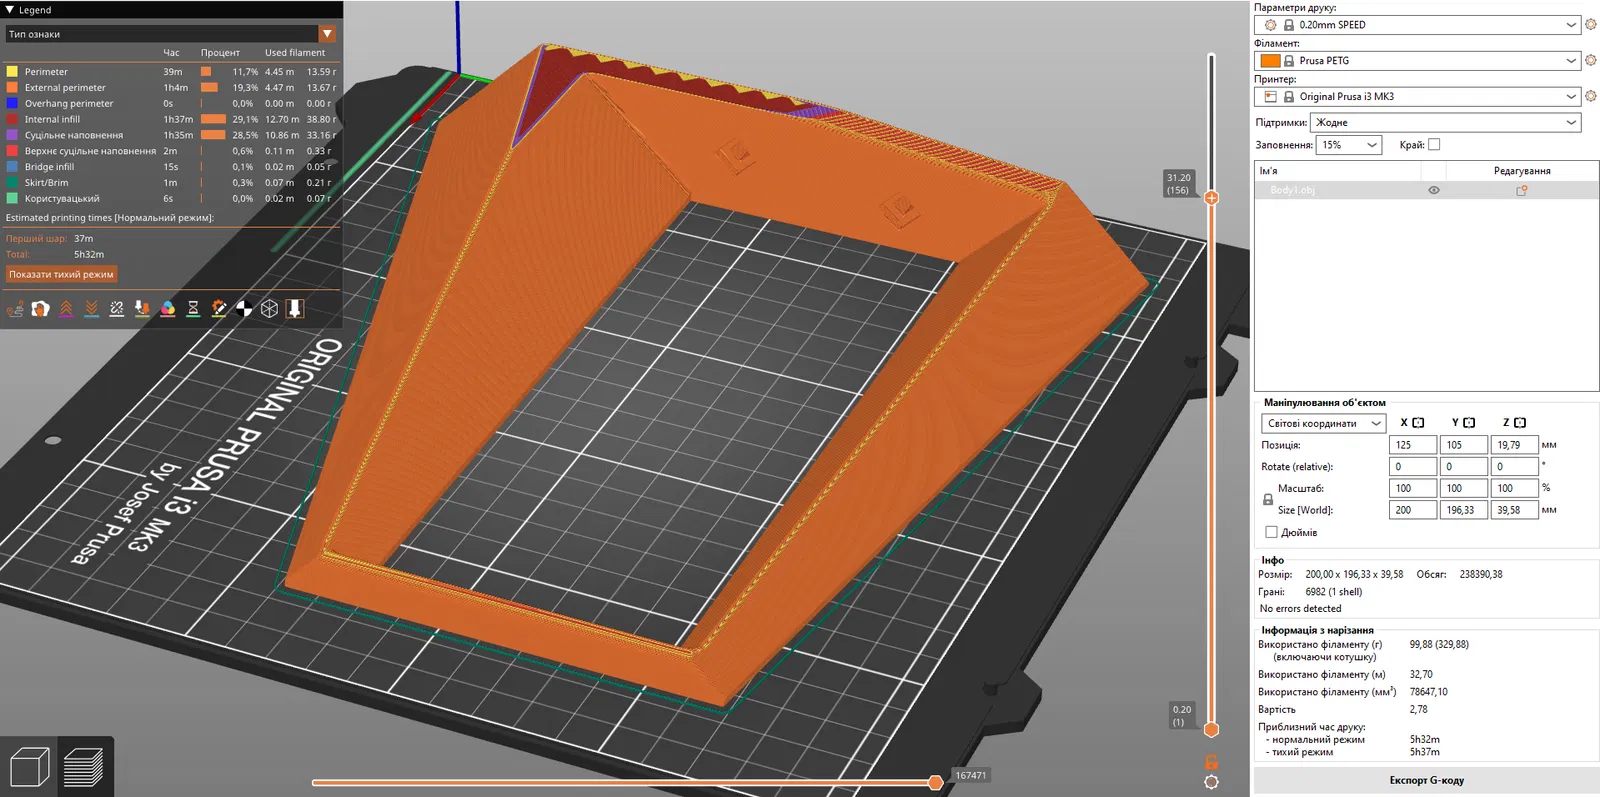Click vertical layer slider top thumb

pos(1211,198)
